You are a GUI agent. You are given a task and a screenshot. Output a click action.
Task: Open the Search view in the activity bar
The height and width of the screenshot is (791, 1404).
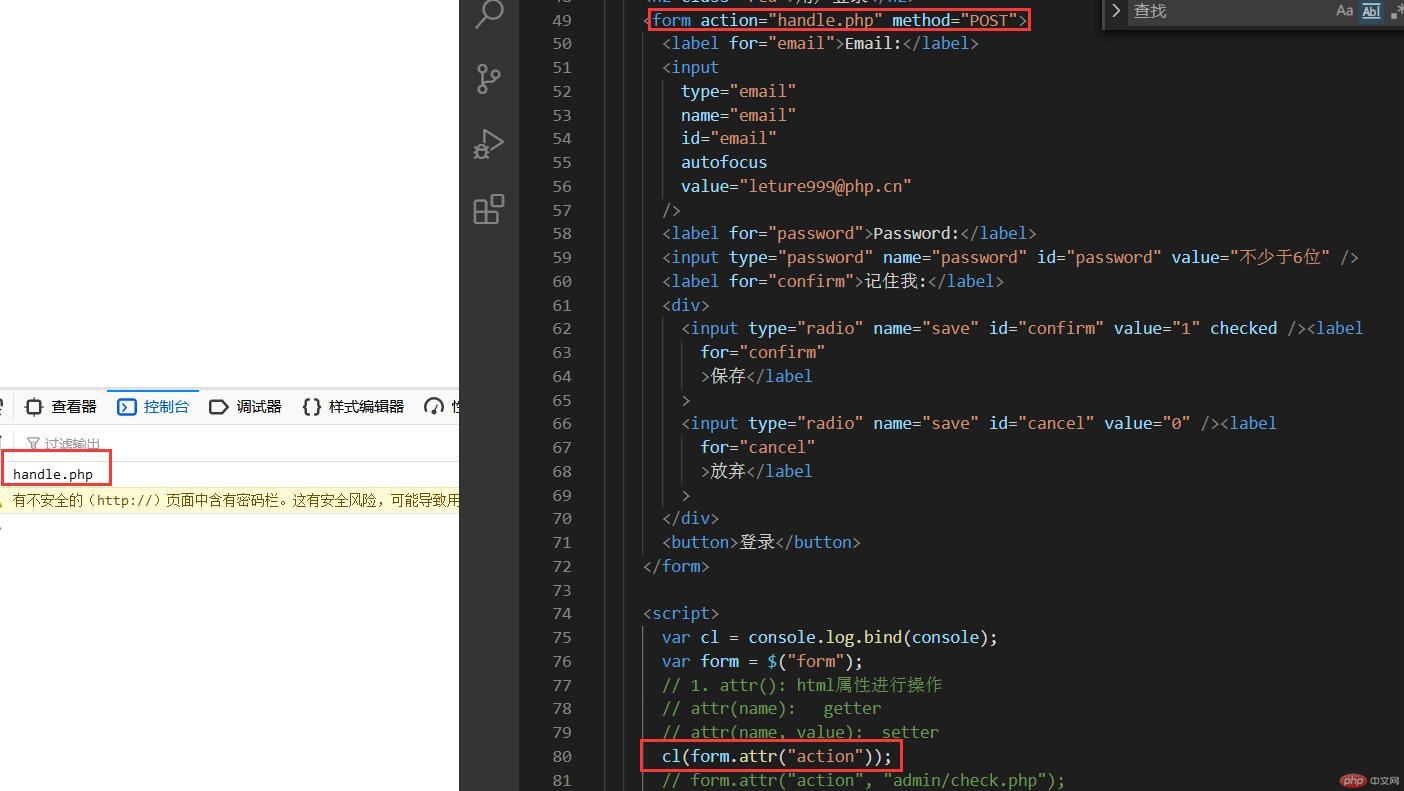[x=489, y=14]
